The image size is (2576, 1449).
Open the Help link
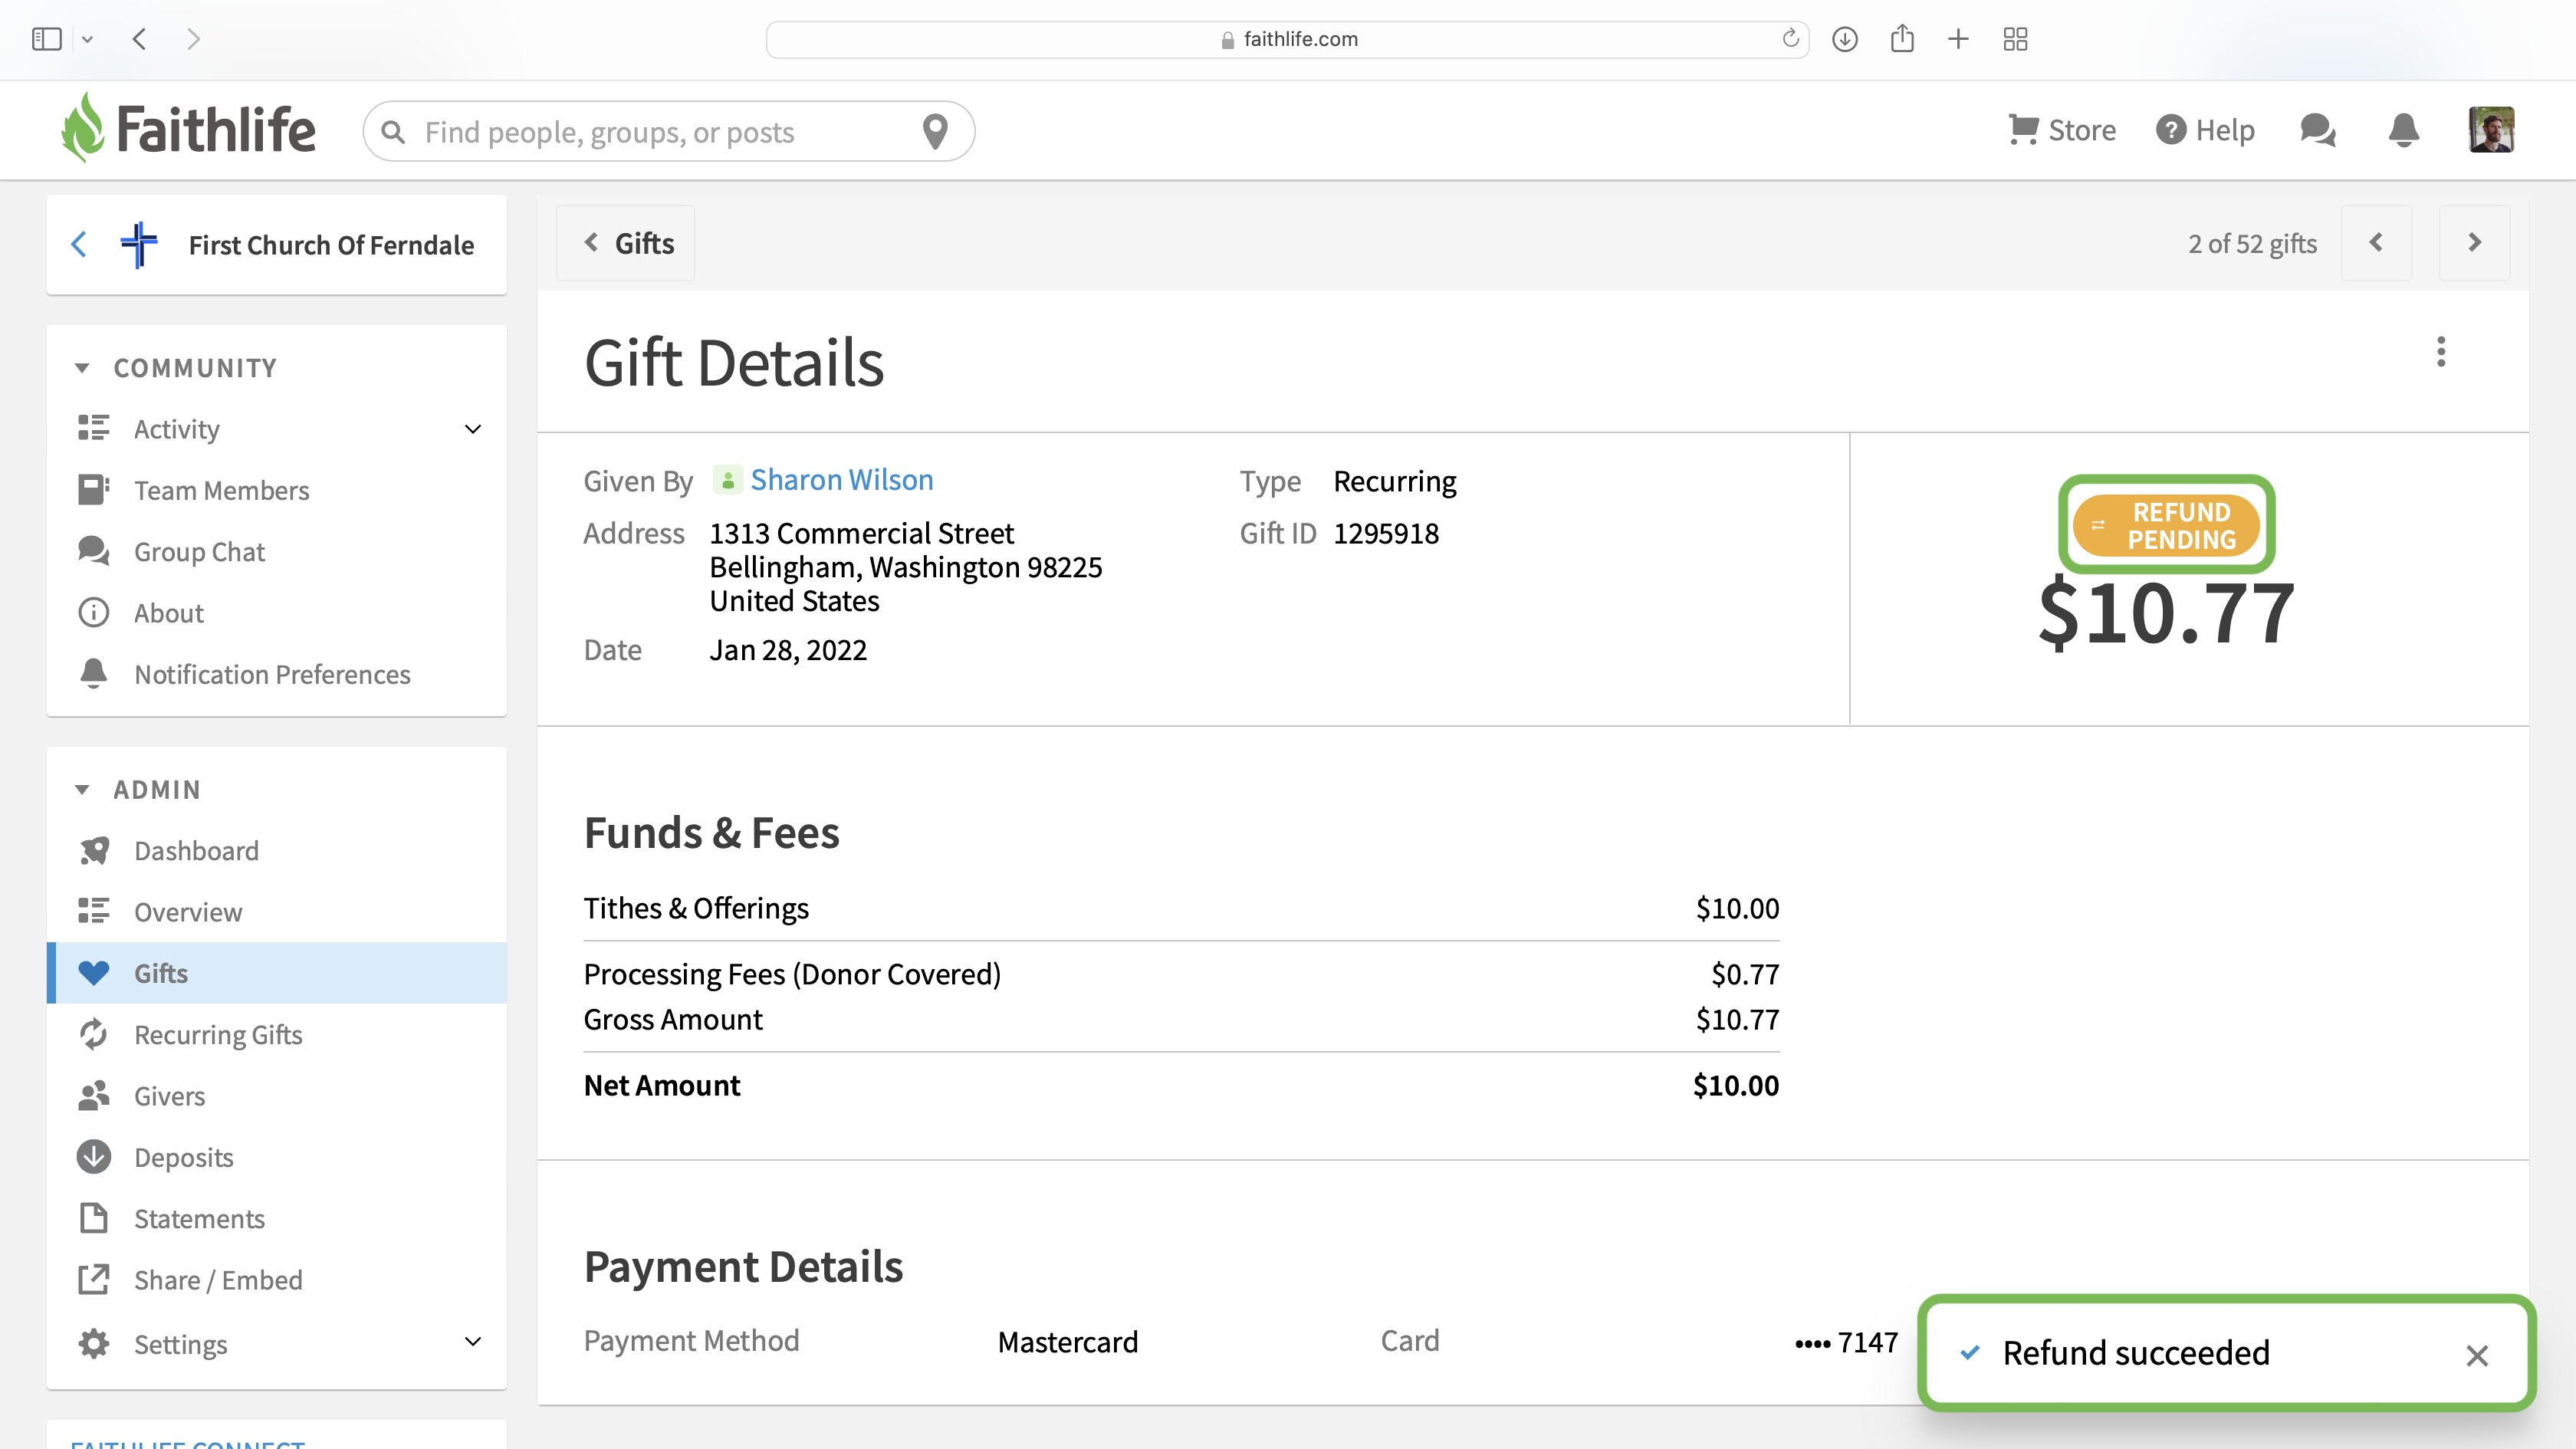(x=2204, y=130)
